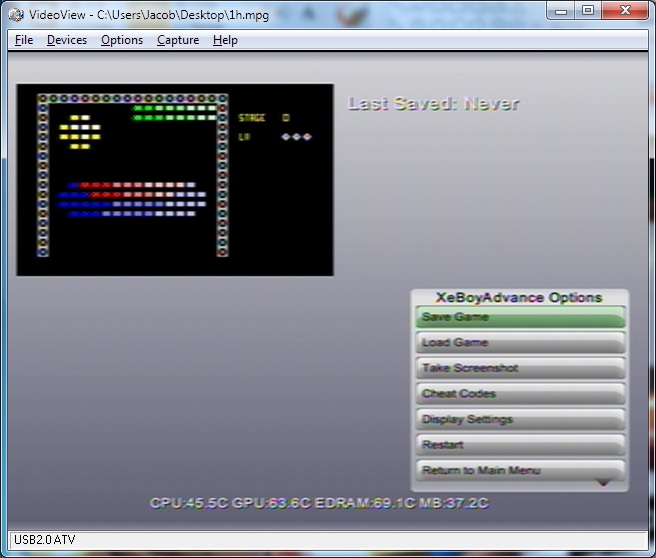The image size is (656, 558).
Task: Open the Cheat Codes option
Action: (520, 394)
